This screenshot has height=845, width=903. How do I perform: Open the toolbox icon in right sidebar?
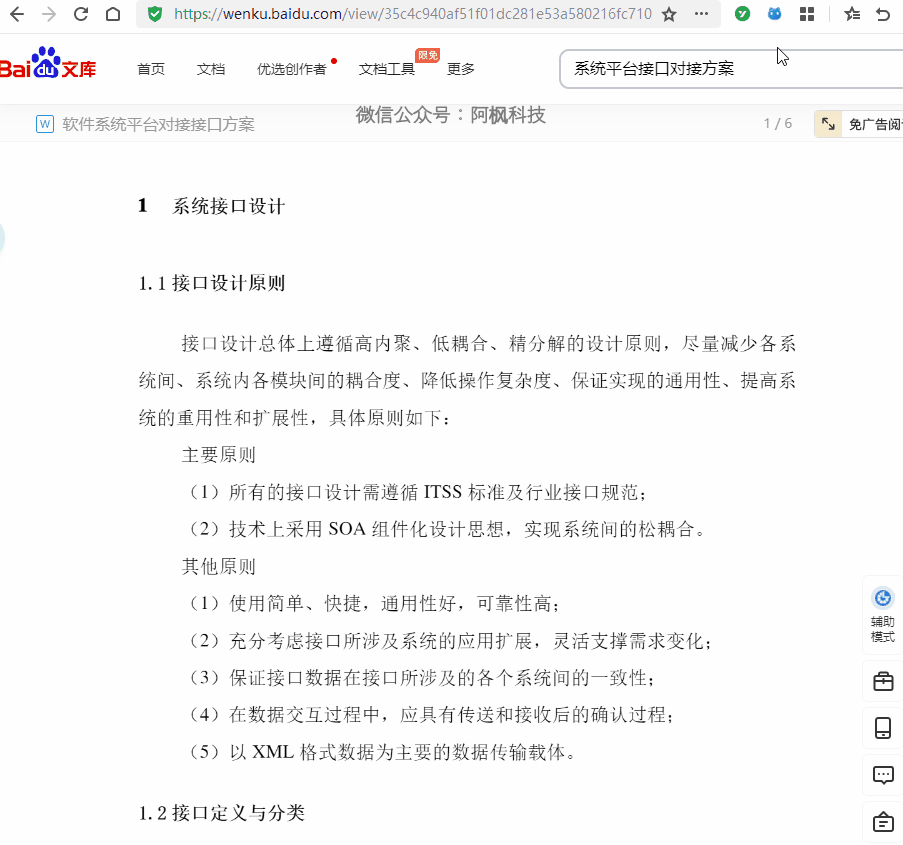[x=881, y=681]
